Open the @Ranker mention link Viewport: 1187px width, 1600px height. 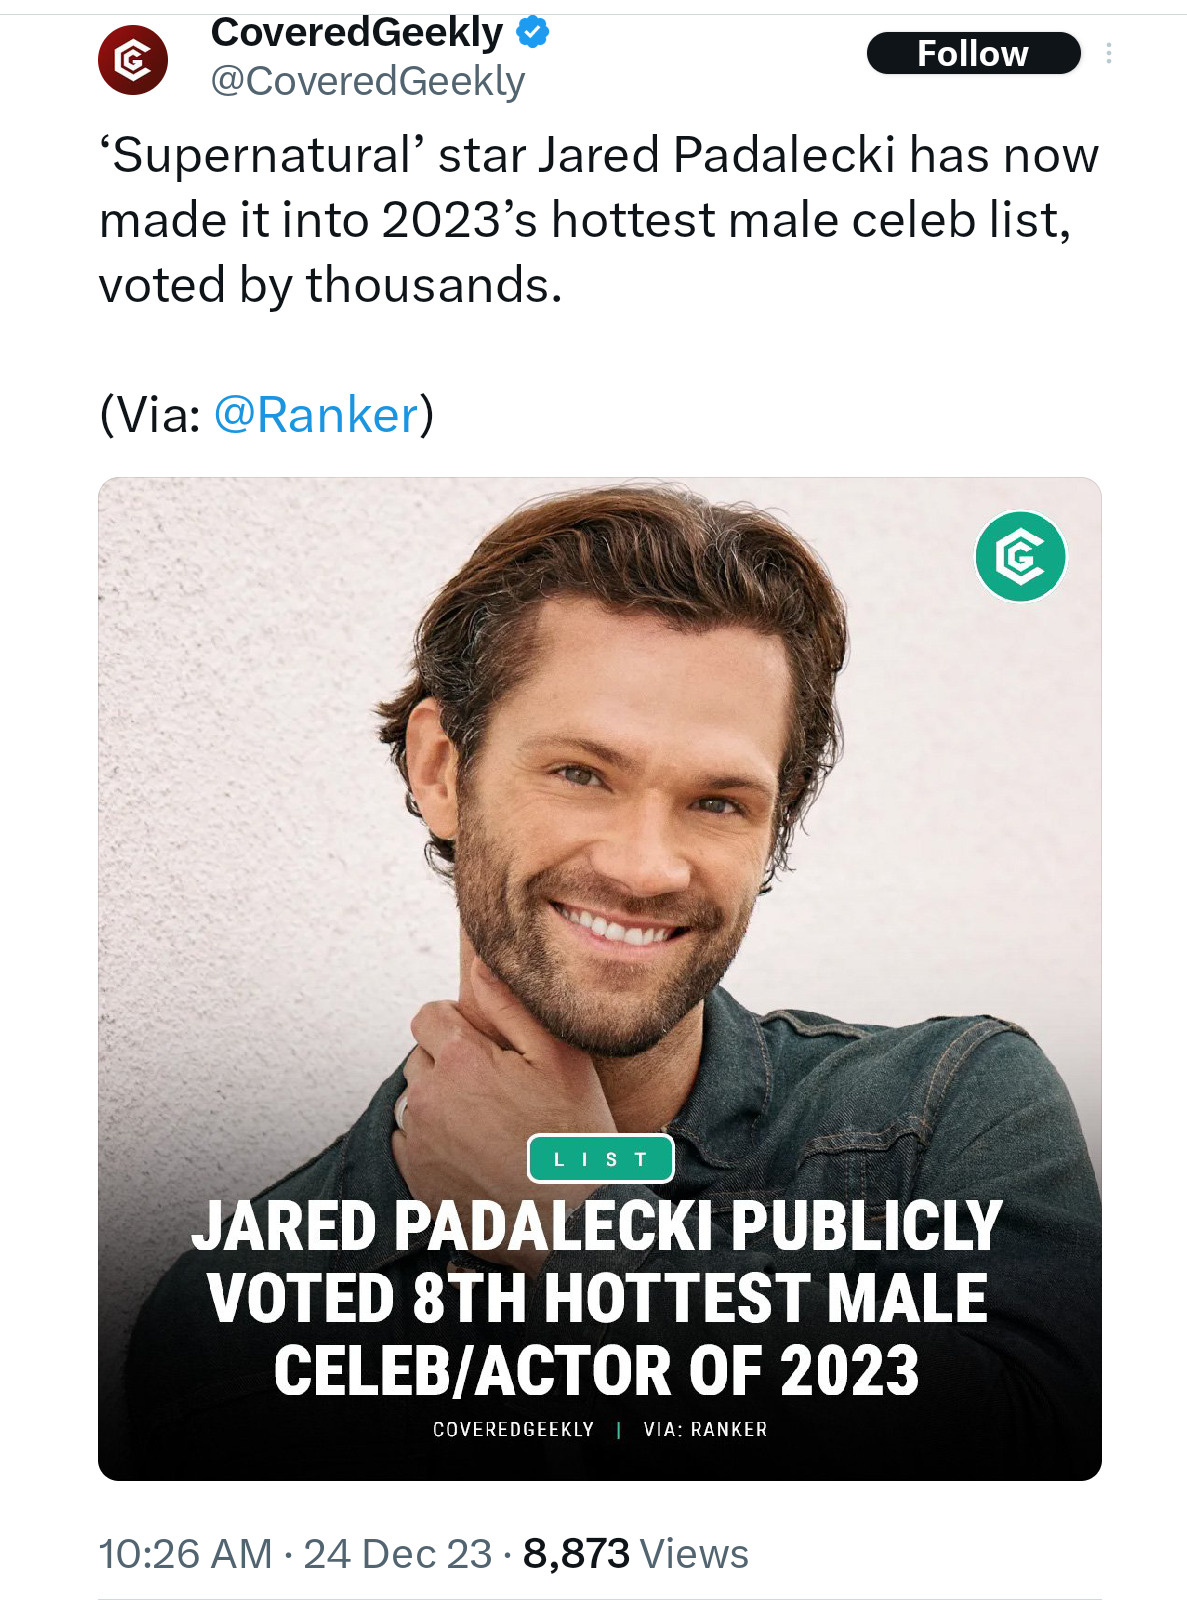316,415
